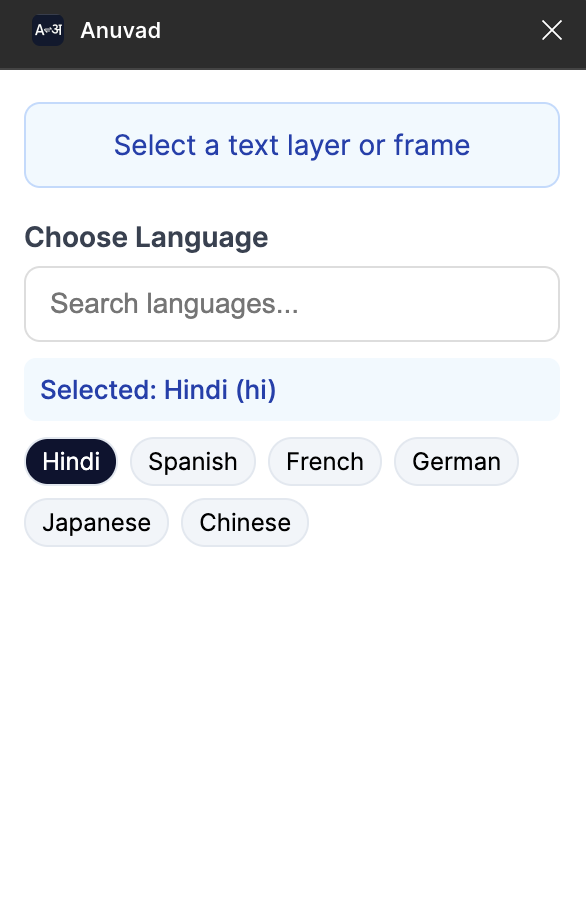
Task: Click the Choose Language heading
Action: 146,237
